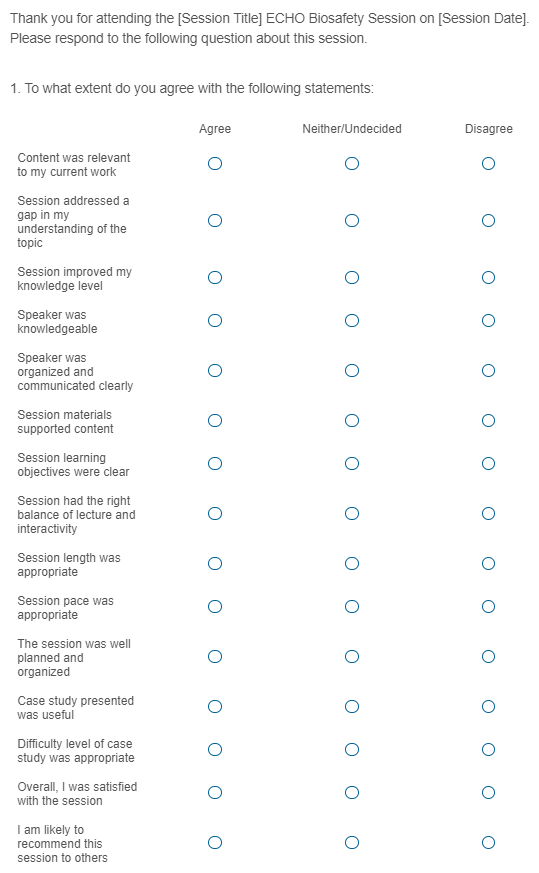Mark Disagree for learning objectives were clear
This screenshot has width=539, height=873.
tap(488, 464)
